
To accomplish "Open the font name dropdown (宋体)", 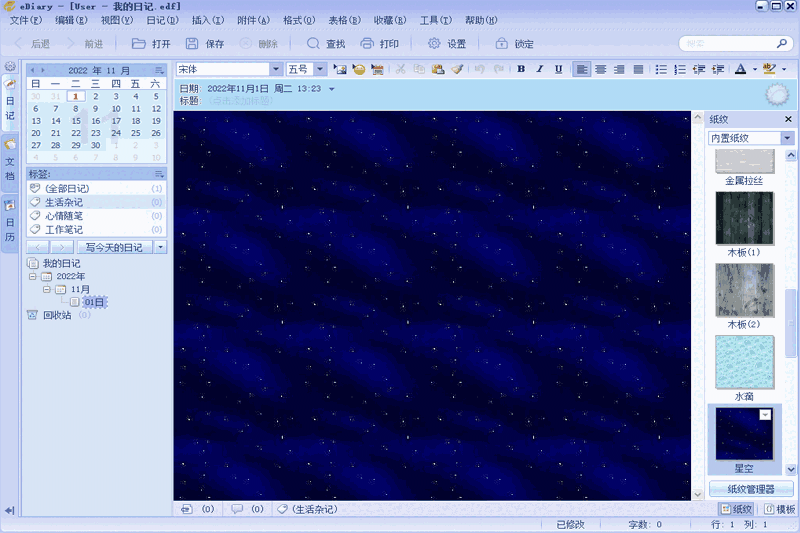I will pyautogui.click(x=276, y=69).
